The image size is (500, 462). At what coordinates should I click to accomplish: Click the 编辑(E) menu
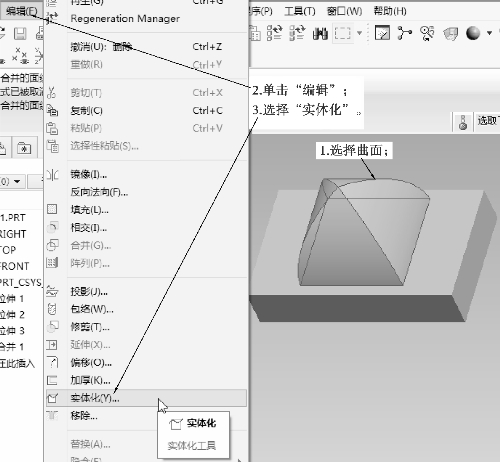(21, 11)
